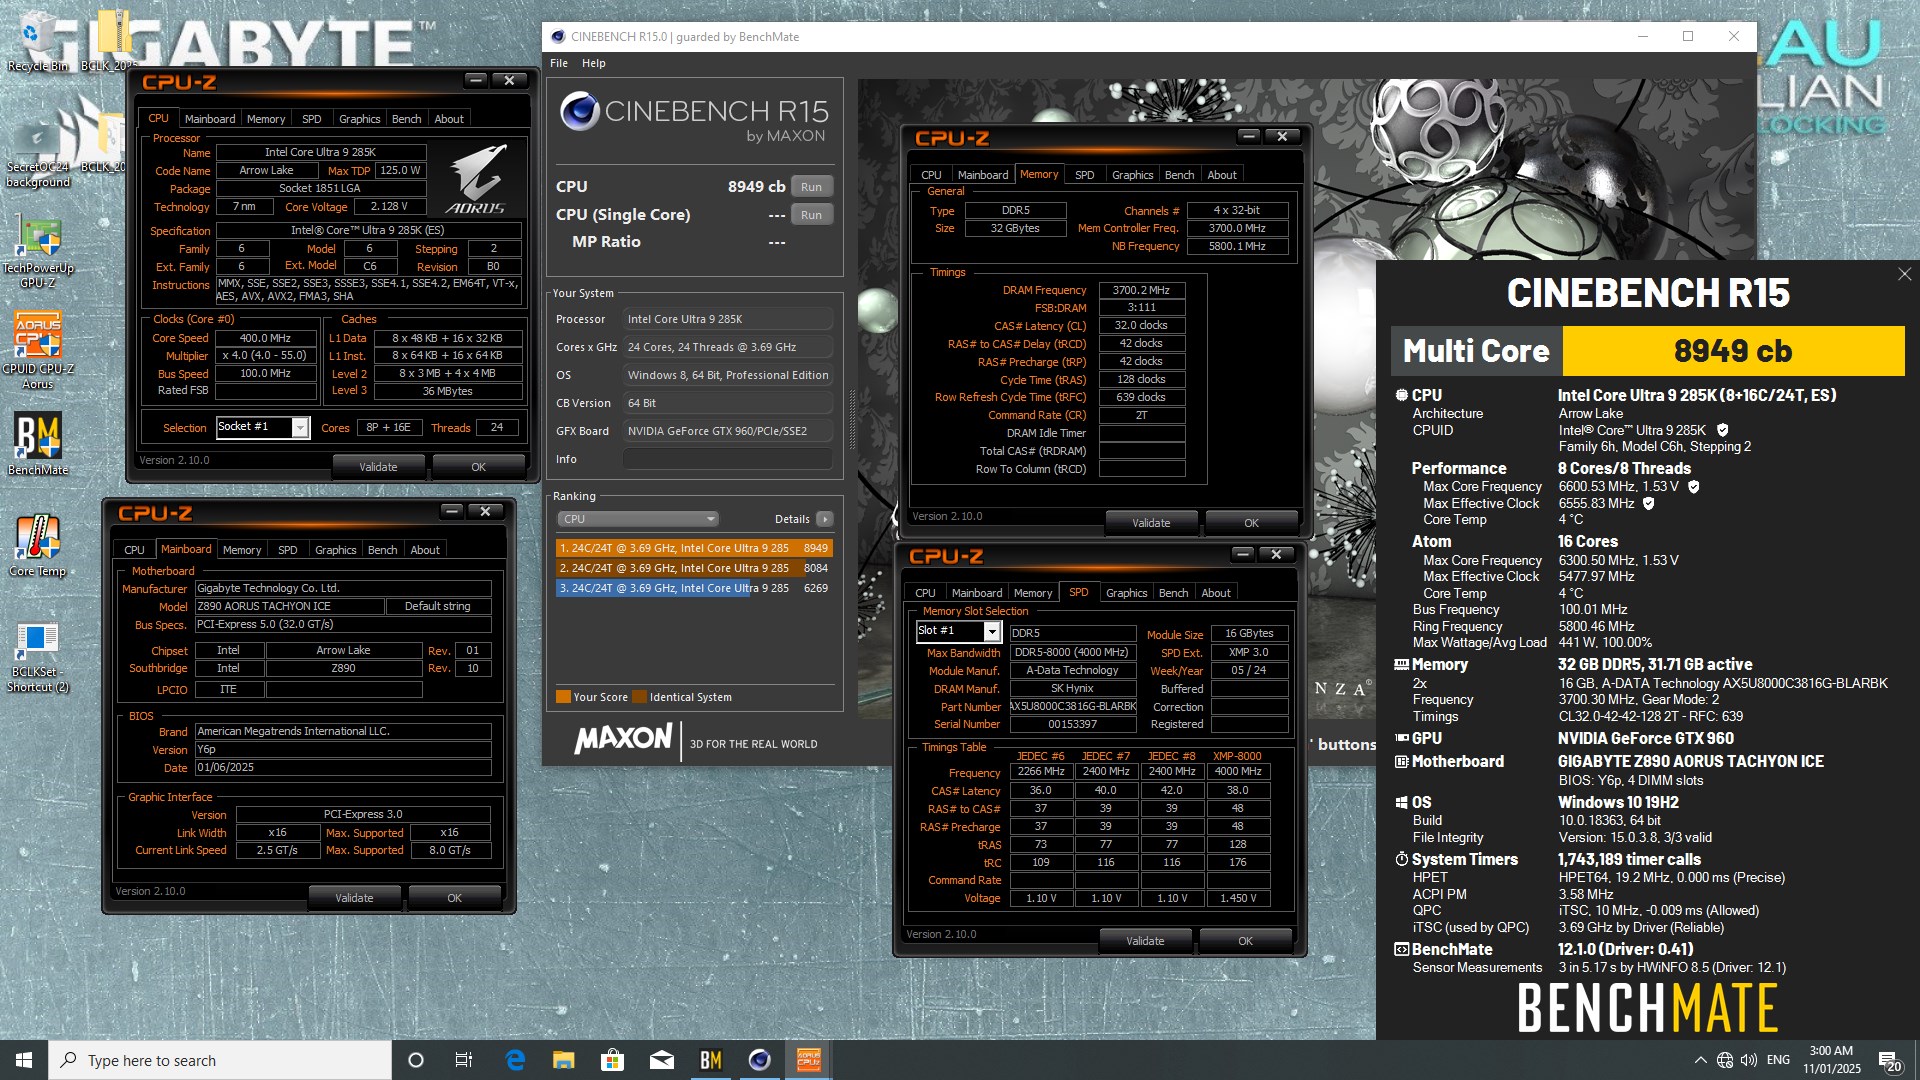Open Ranking CPU dropdown in Cinebench

click(x=638, y=519)
